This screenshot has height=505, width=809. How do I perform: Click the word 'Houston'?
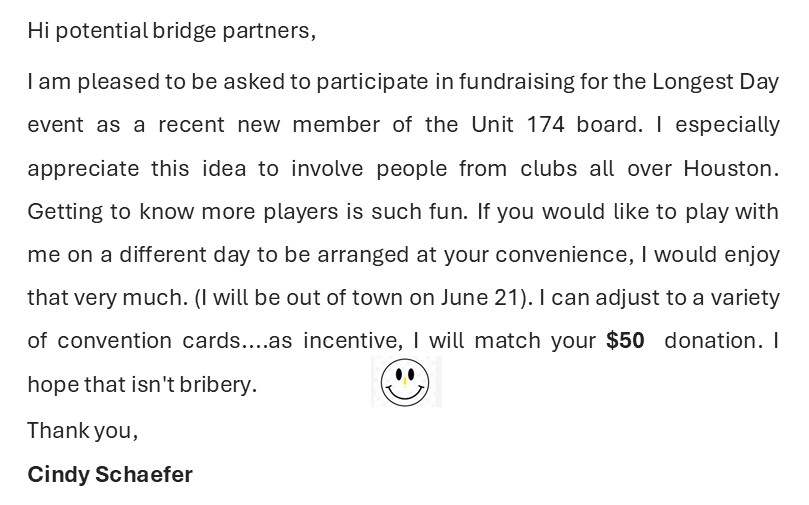pos(729,168)
